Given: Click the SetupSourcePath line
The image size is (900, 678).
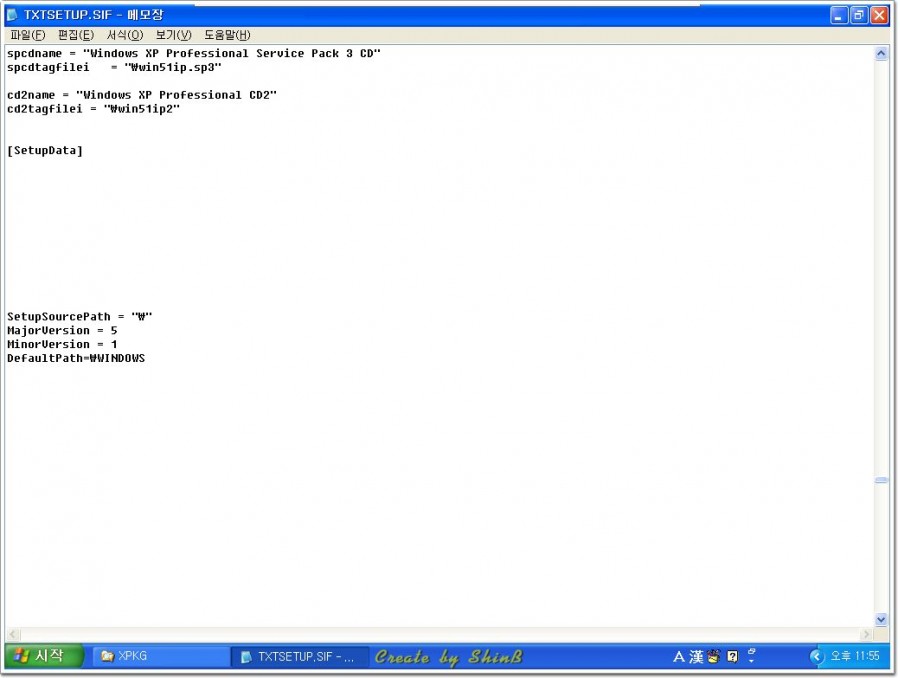Looking at the screenshot, I should coord(80,316).
